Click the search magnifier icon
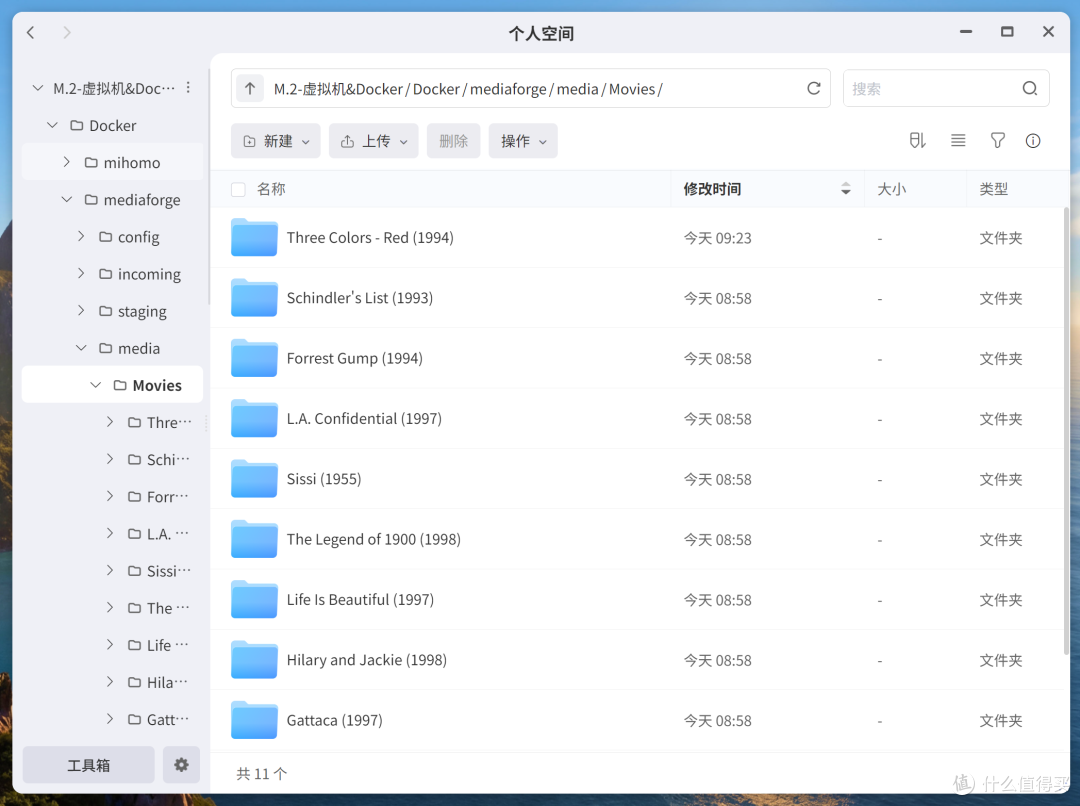This screenshot has width=1080, height=806. tap(1030, 88)
